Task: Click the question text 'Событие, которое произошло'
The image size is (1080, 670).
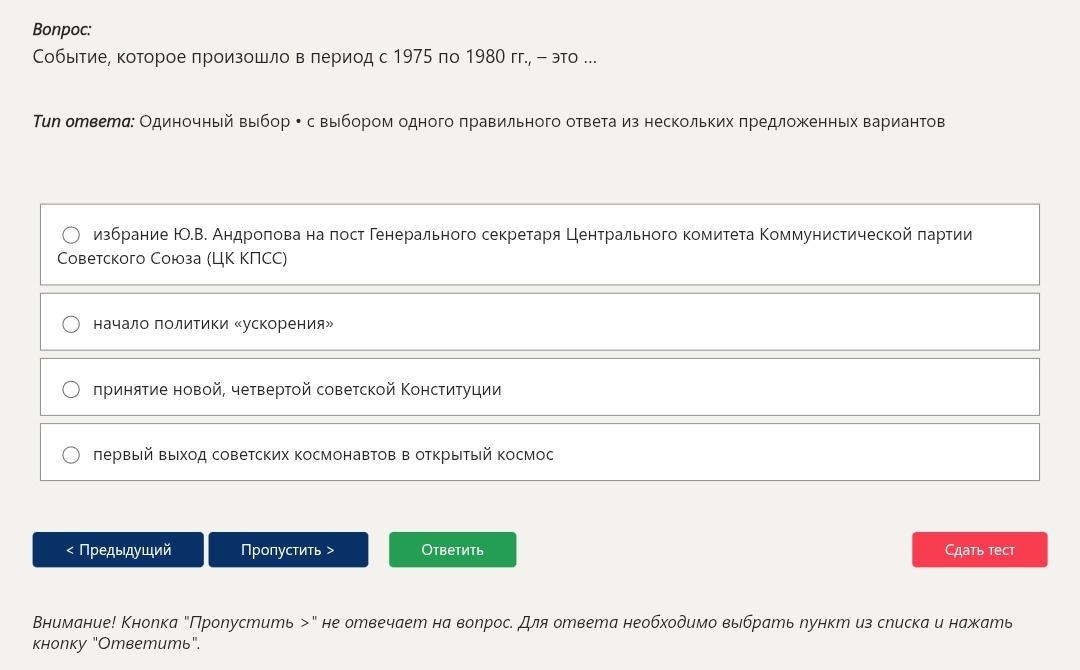Action: point(162,56)
